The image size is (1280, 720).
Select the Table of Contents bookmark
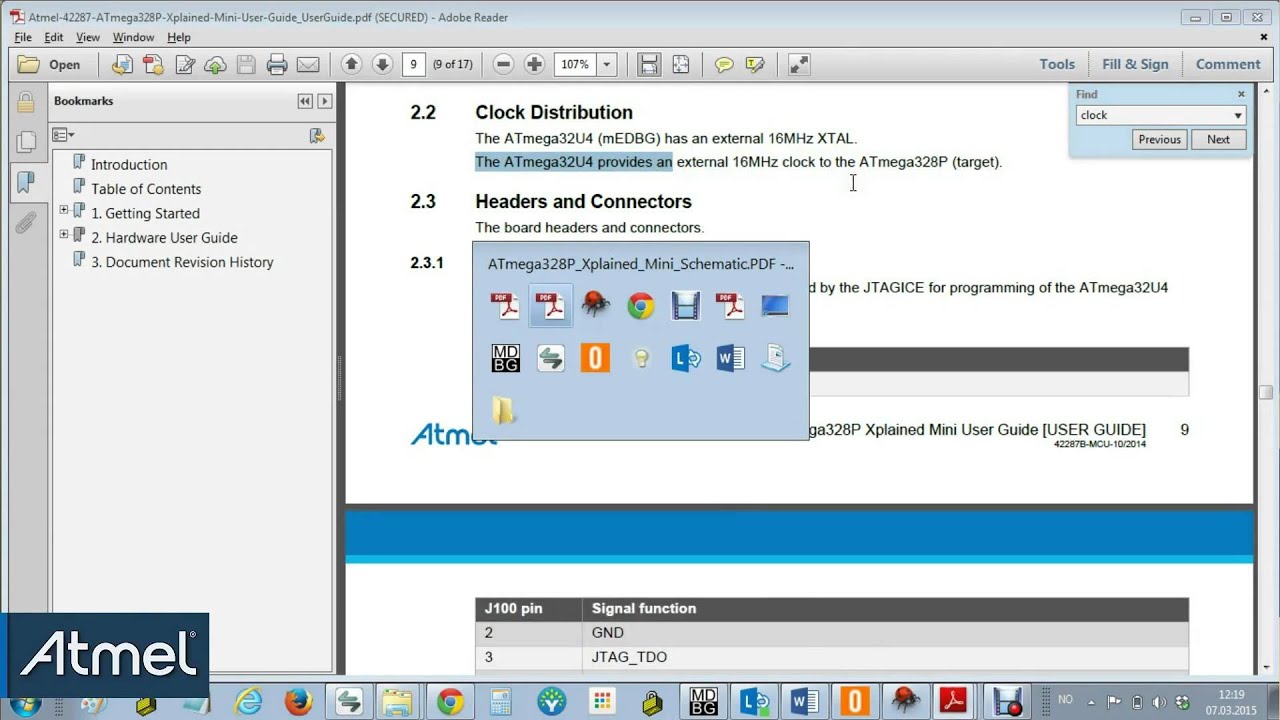146,189
